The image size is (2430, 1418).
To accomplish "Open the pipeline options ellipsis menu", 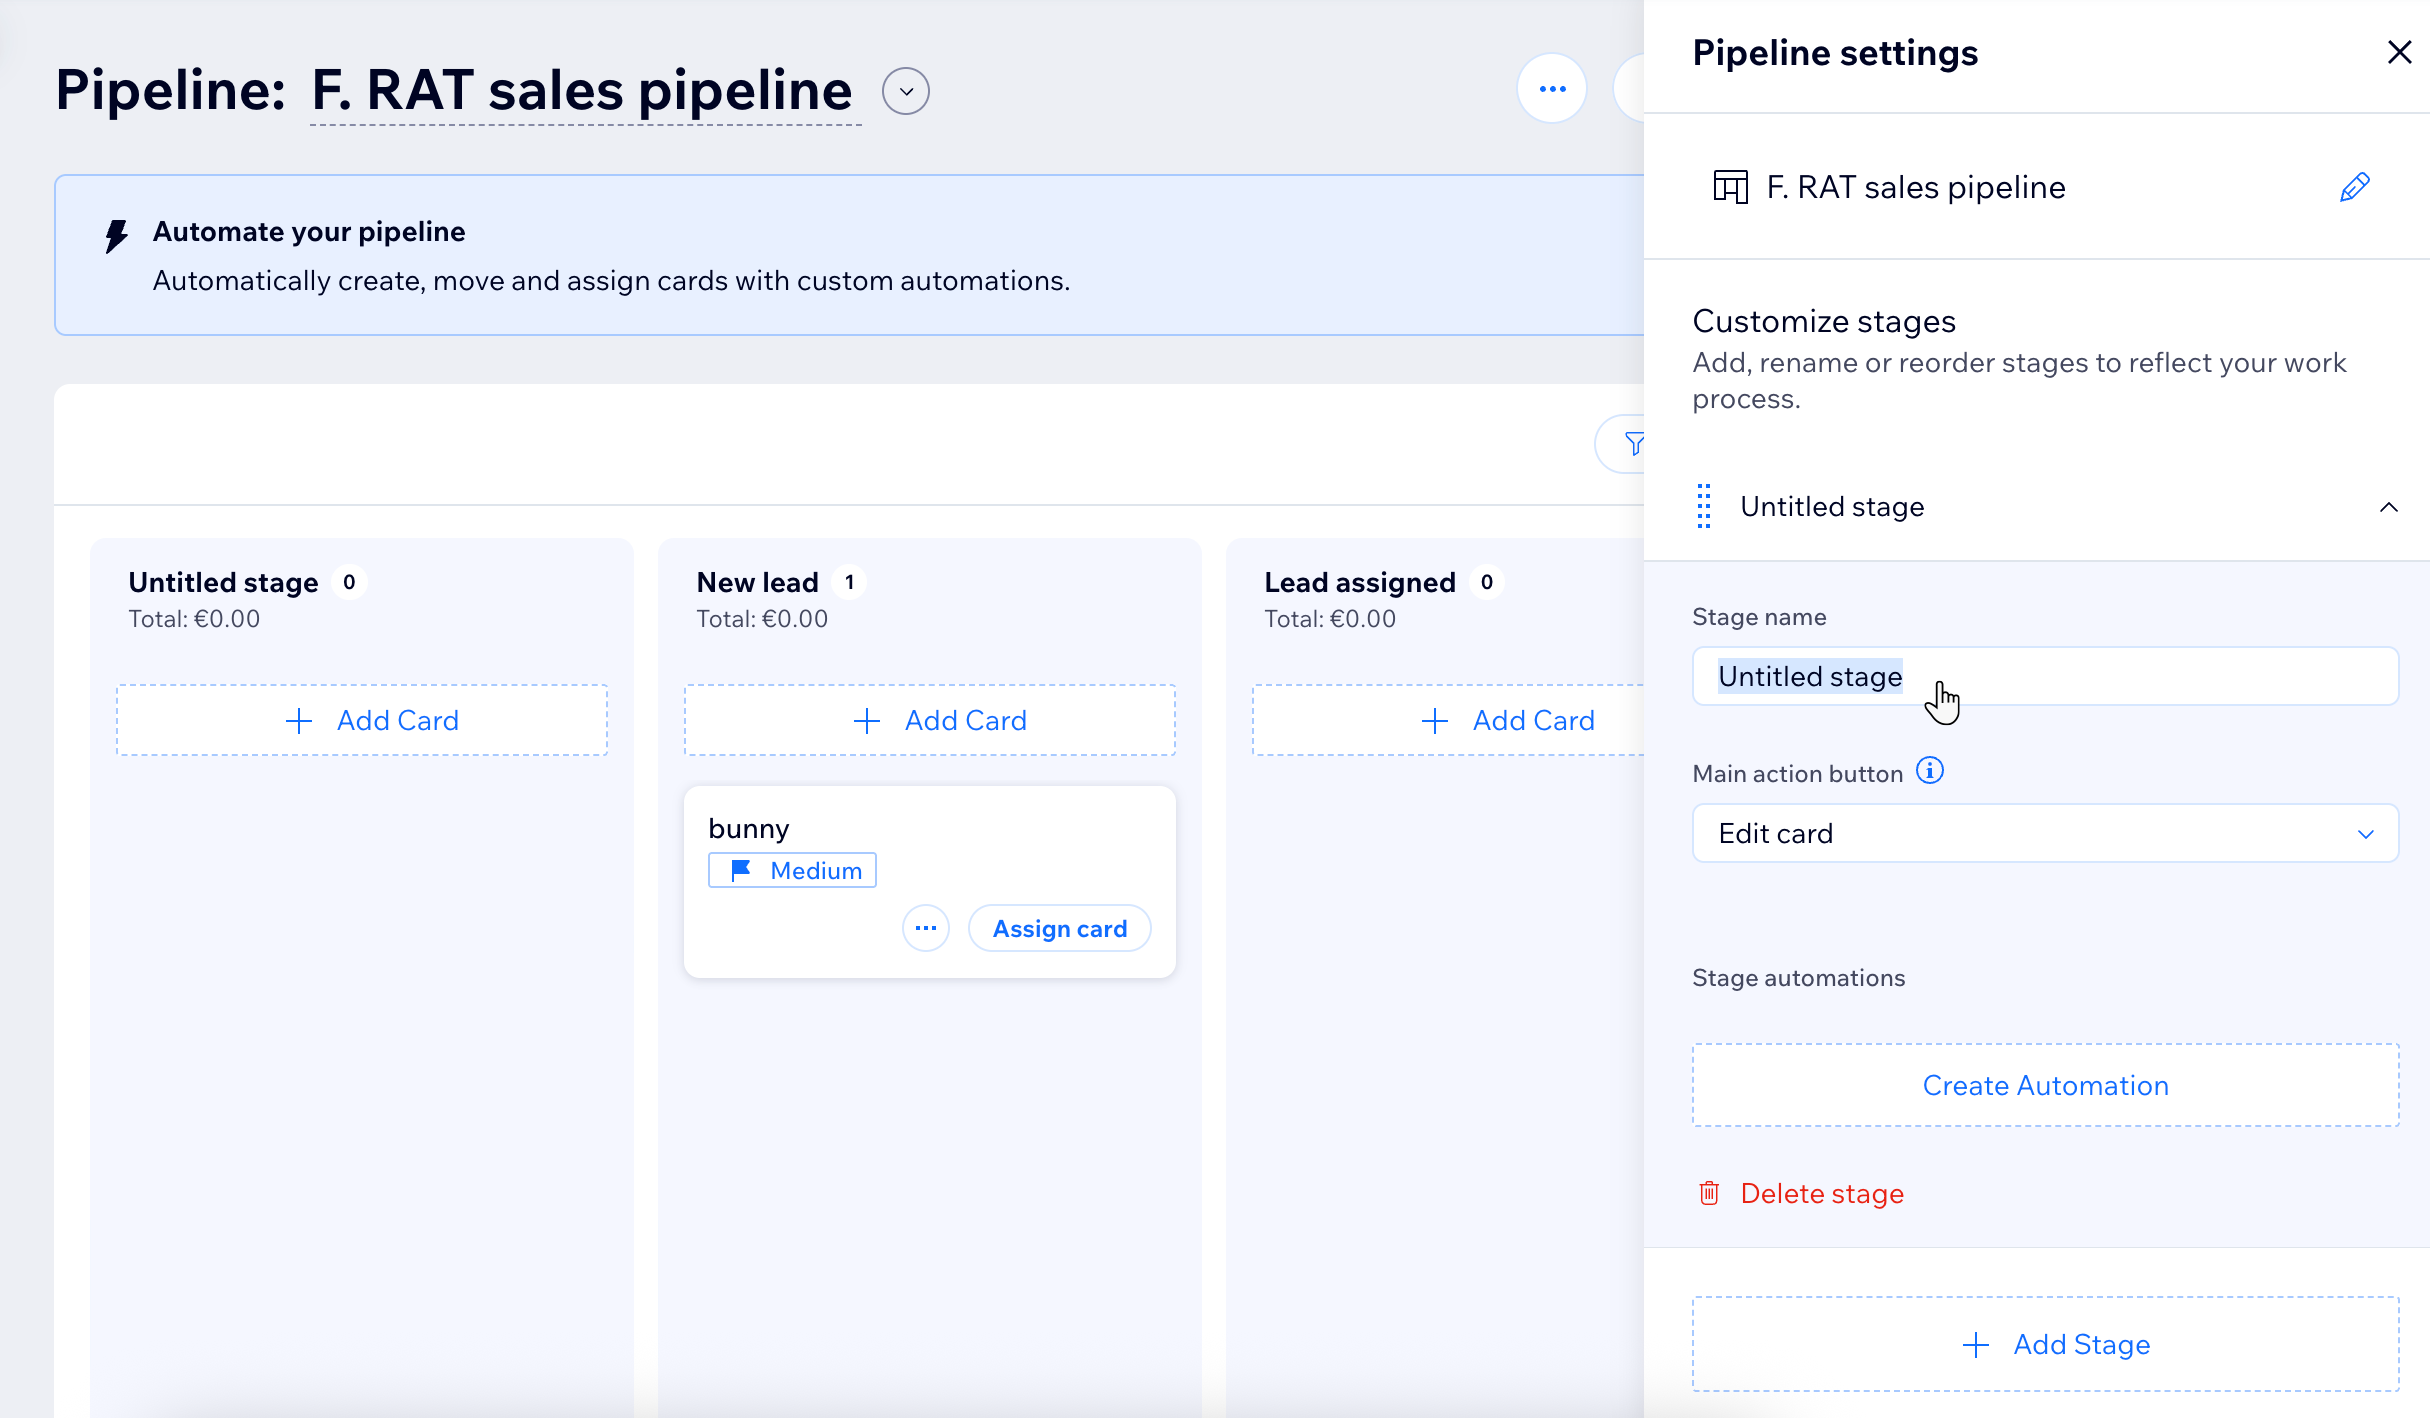I will (1551, 88).
